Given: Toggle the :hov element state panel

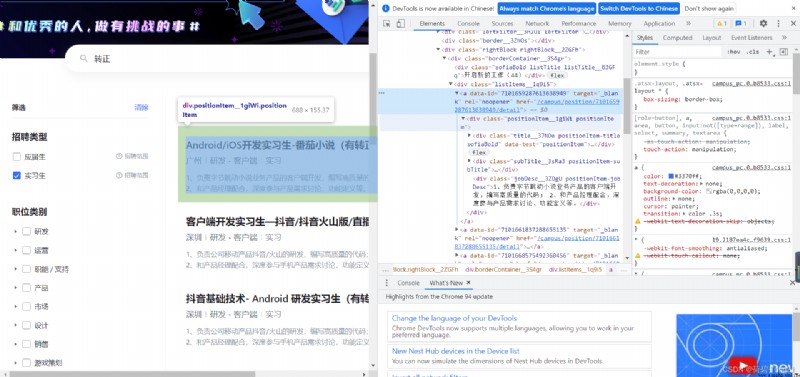Looking at the screenshot, I should coord(734,52).
